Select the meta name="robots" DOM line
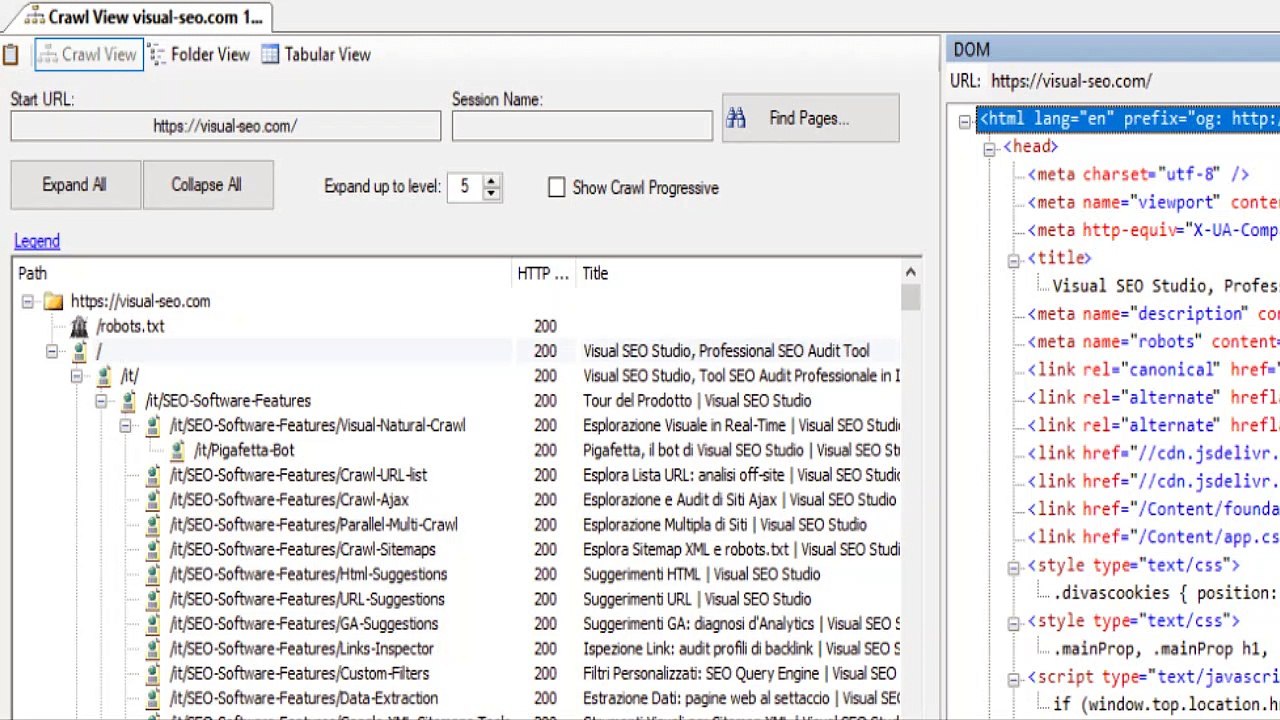Viewport: 1280px width, 720px height. coord(1153,342)
